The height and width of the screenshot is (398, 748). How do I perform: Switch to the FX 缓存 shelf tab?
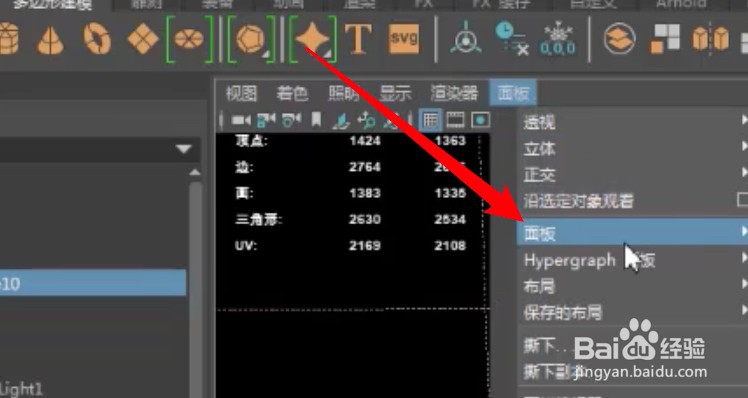502,4
